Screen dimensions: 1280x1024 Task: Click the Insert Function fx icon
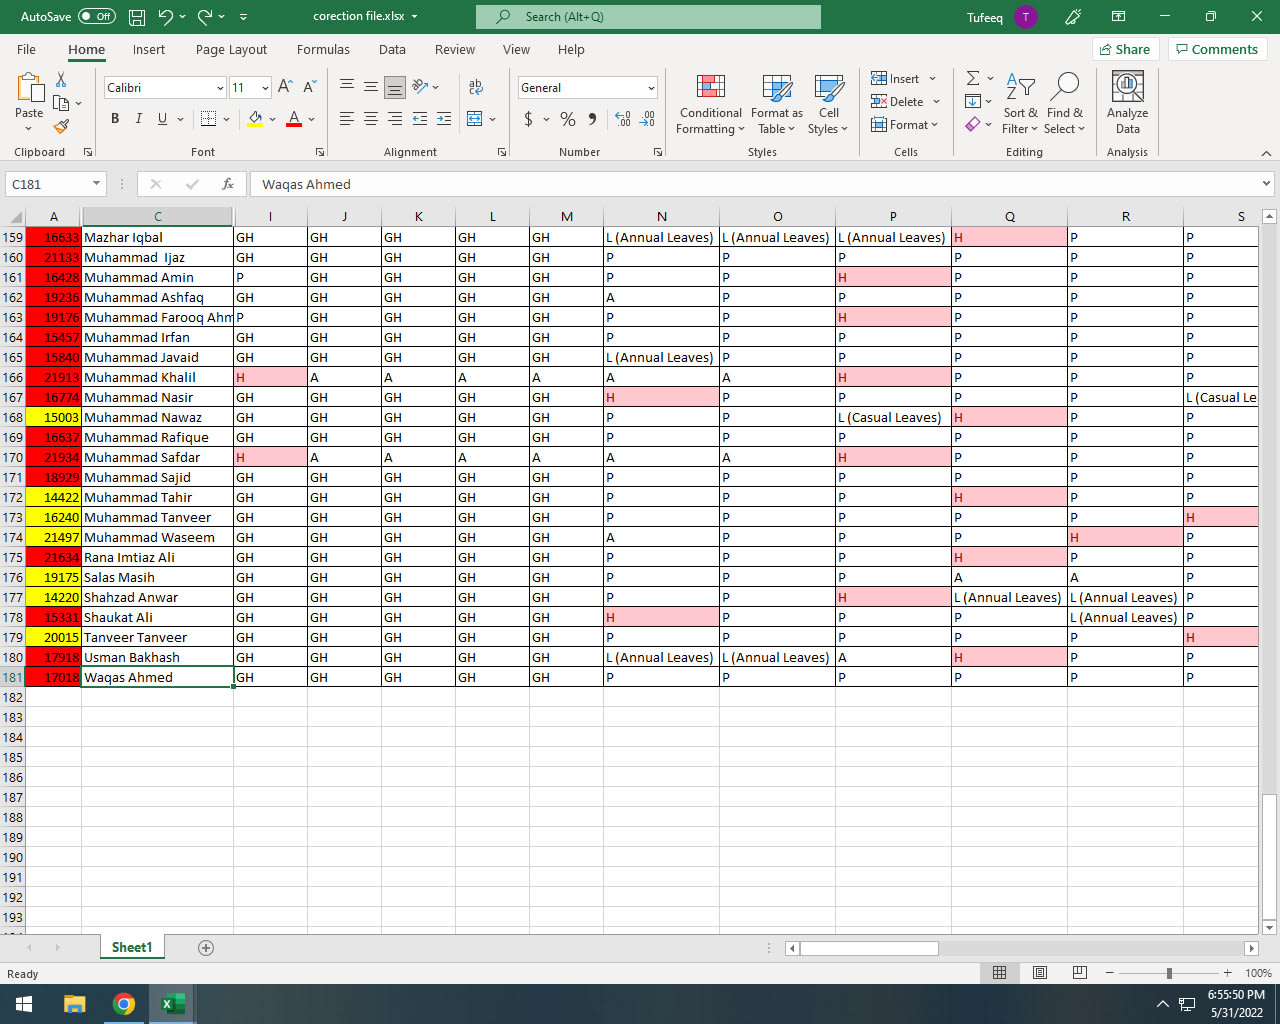click(x=228, y=184)
